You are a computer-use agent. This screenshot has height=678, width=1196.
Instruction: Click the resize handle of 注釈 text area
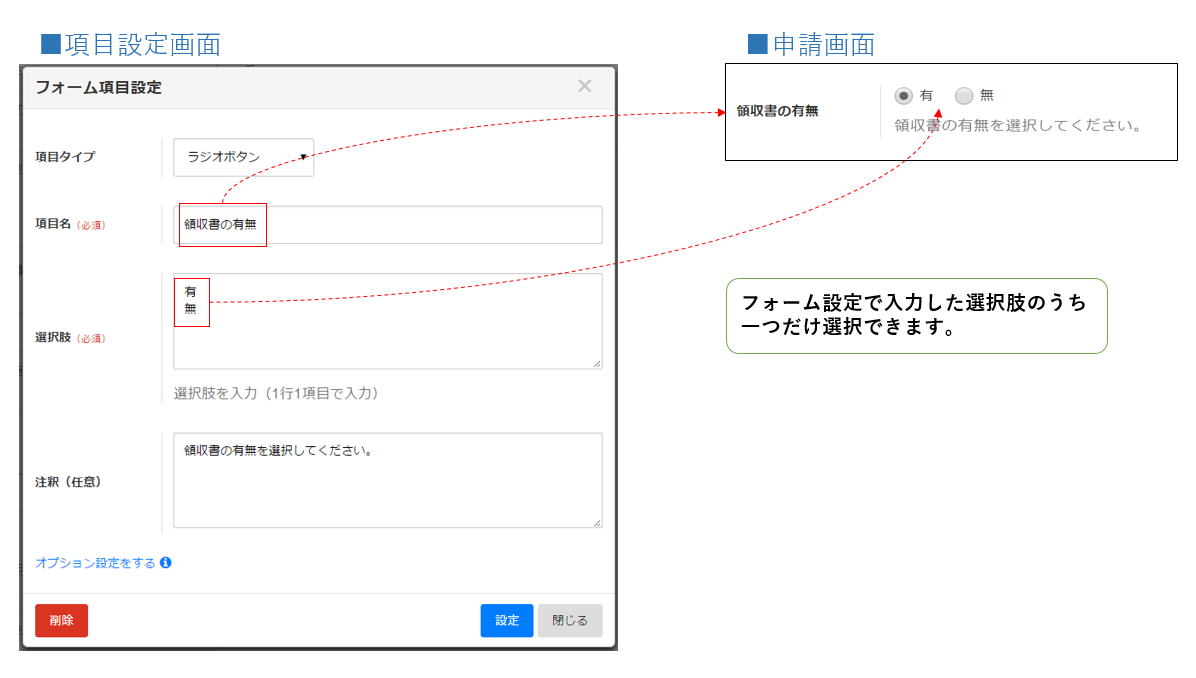click(x=597, y=522)
